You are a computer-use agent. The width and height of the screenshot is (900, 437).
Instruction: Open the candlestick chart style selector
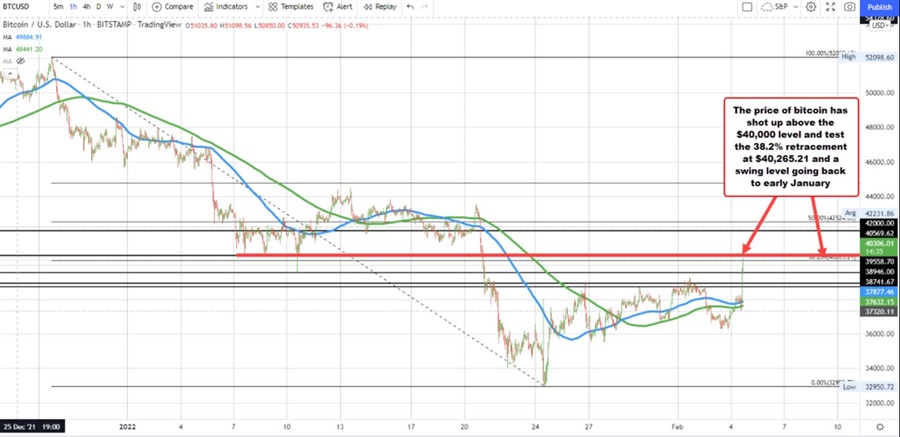pyautogui.click(x=126, y=6)
